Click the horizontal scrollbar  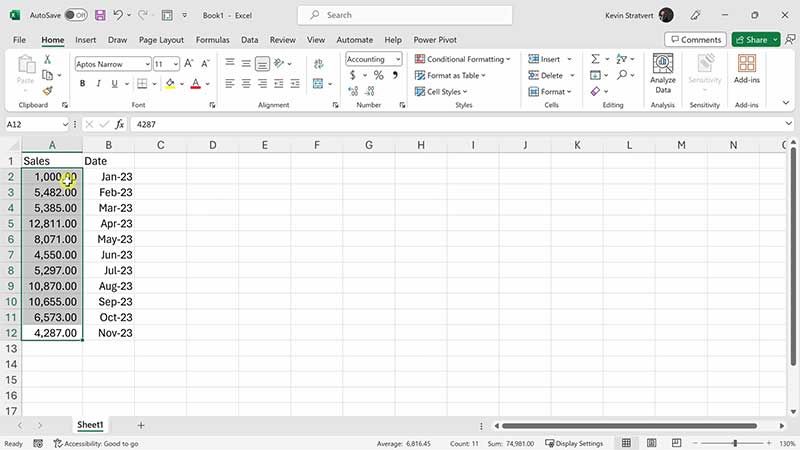629,425
